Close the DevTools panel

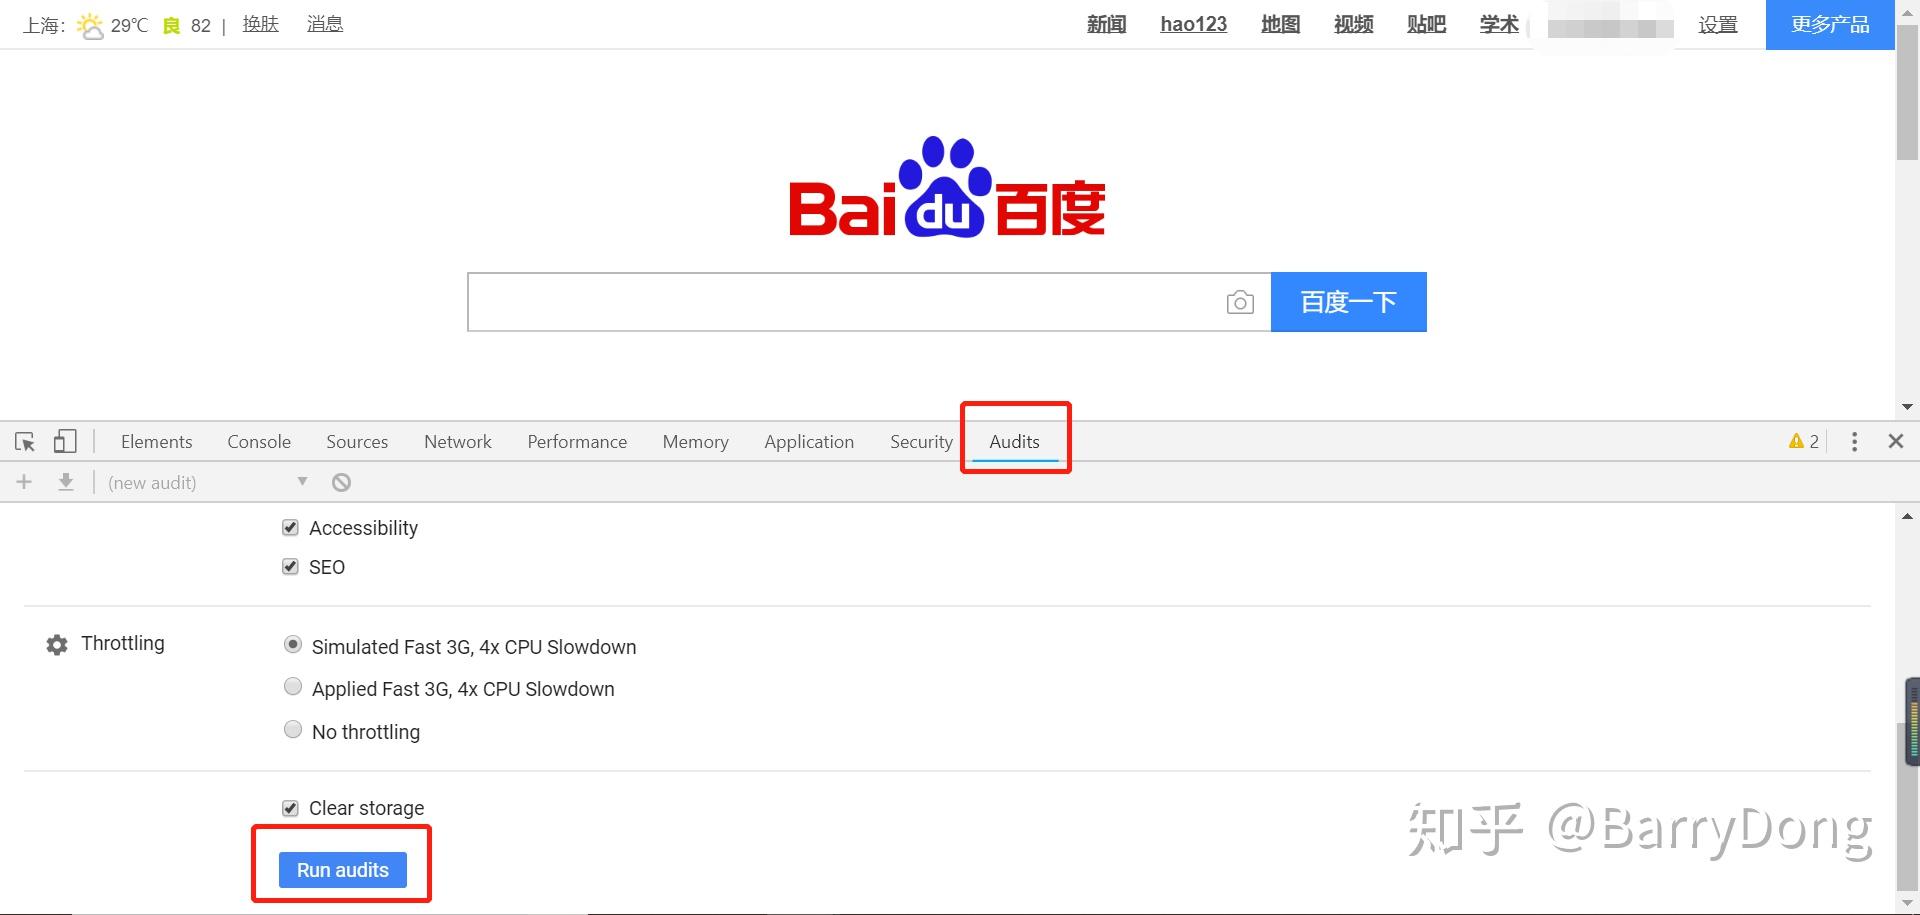[x=1895, y=441]
